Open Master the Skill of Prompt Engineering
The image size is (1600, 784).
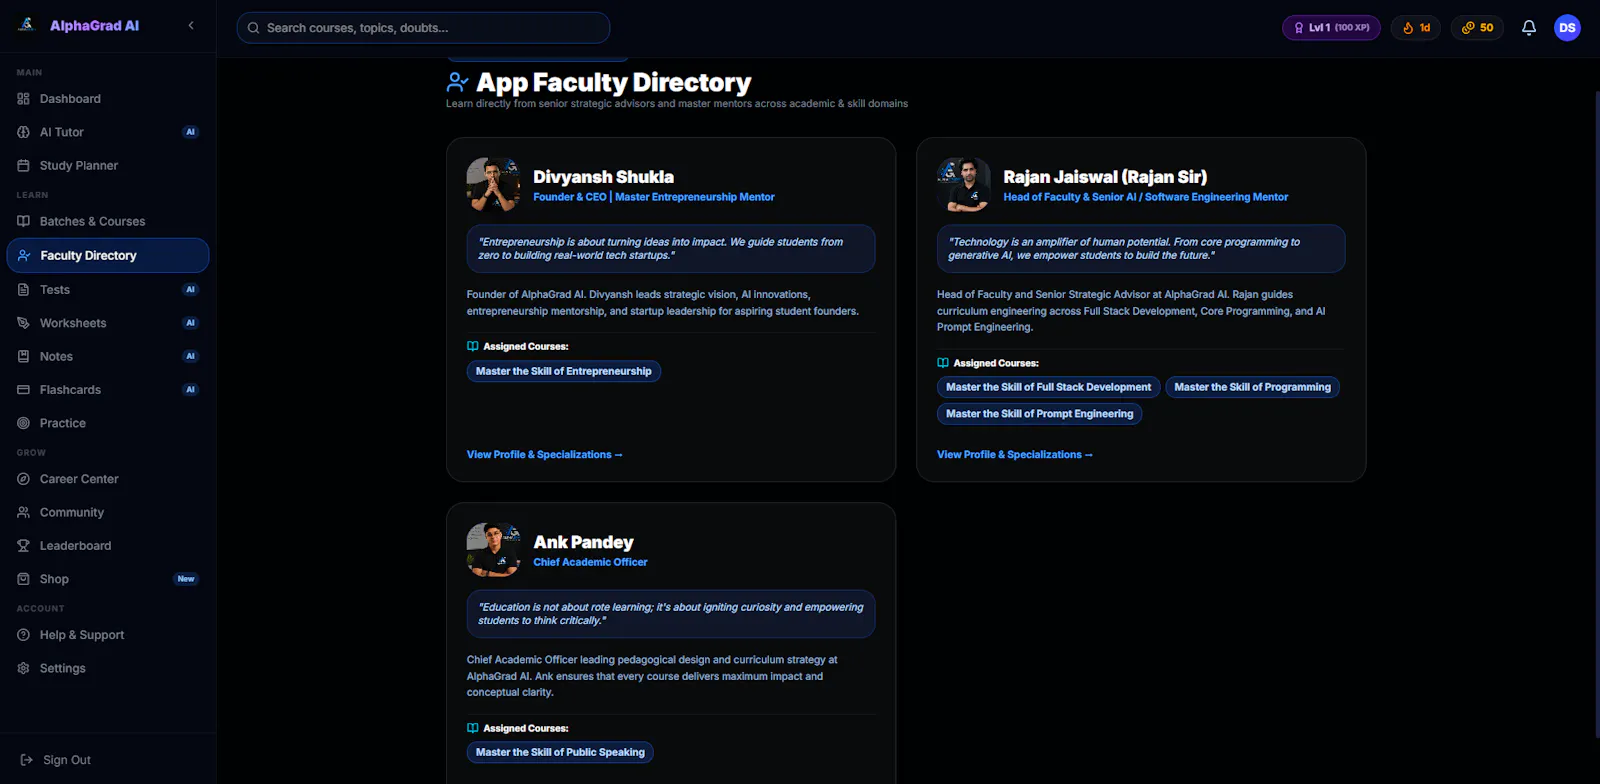[1039, 414]
